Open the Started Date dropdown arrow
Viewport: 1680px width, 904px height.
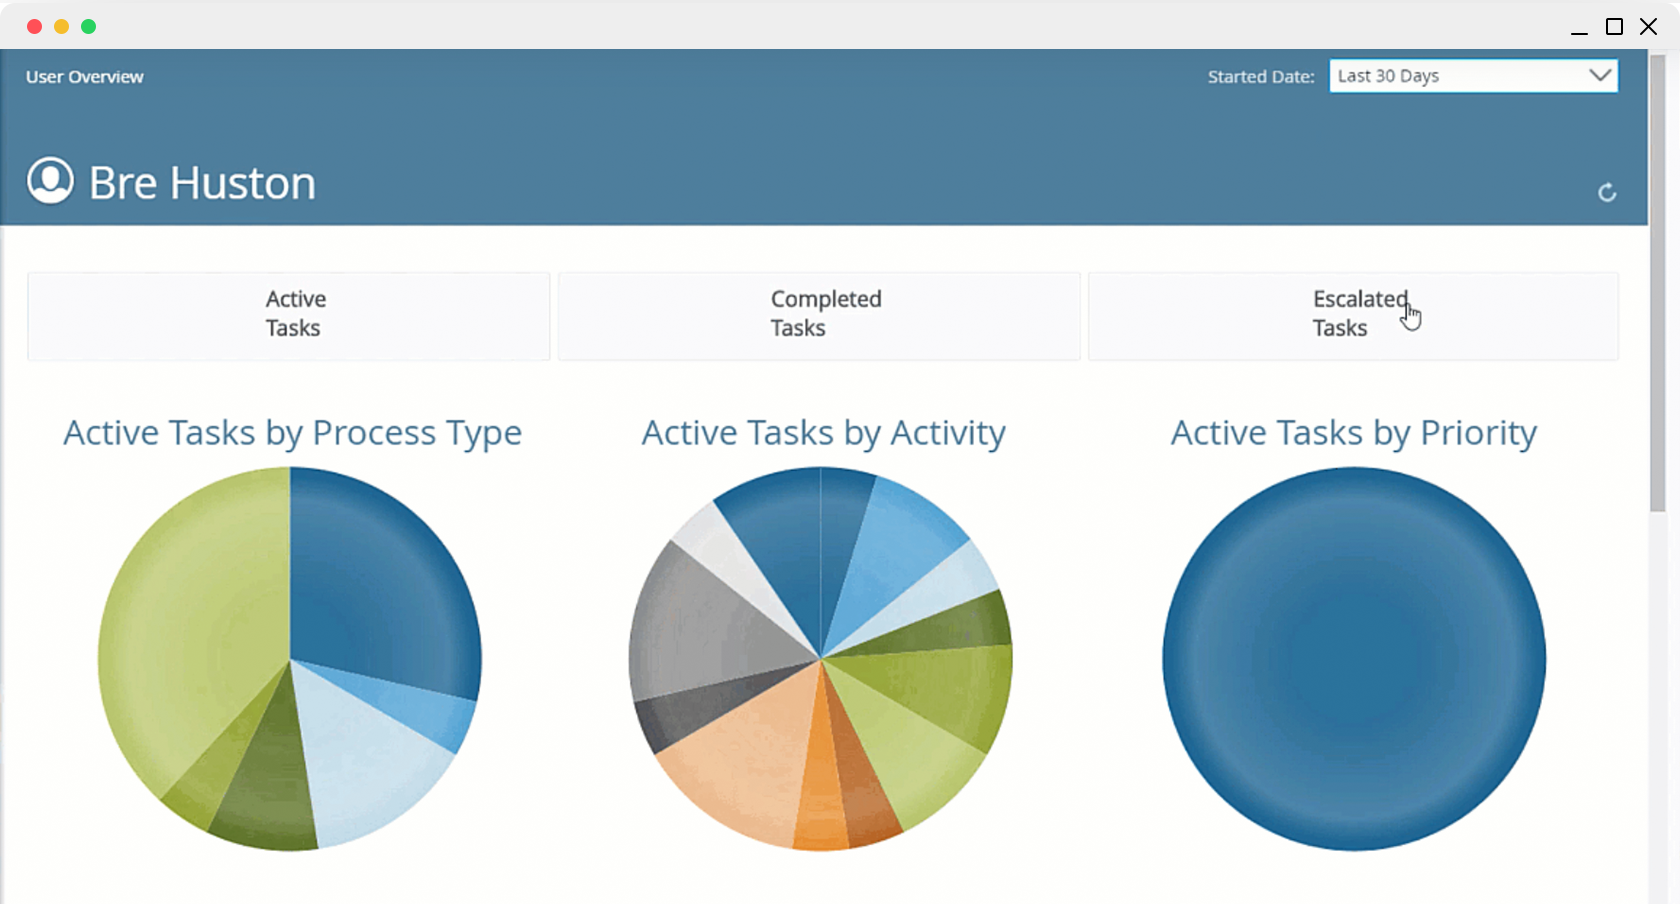click(1599, 75)
